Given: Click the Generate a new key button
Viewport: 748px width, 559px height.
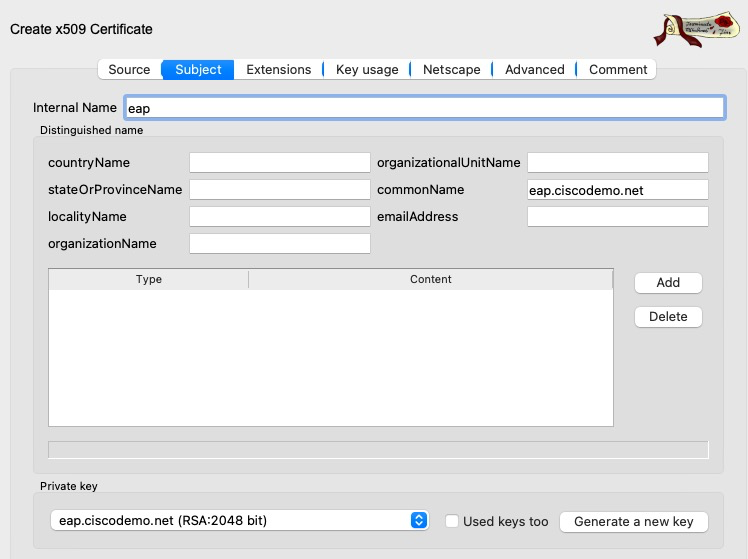Looking at the screenshot, I should (634, 522).
